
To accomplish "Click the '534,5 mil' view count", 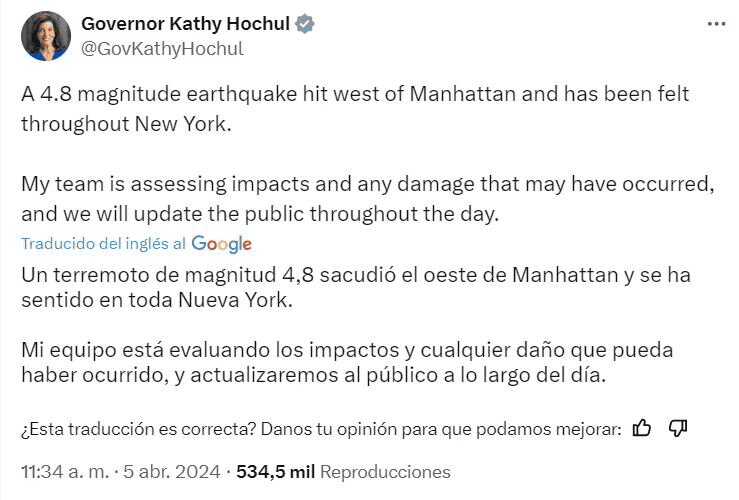I will coord(275,472).
